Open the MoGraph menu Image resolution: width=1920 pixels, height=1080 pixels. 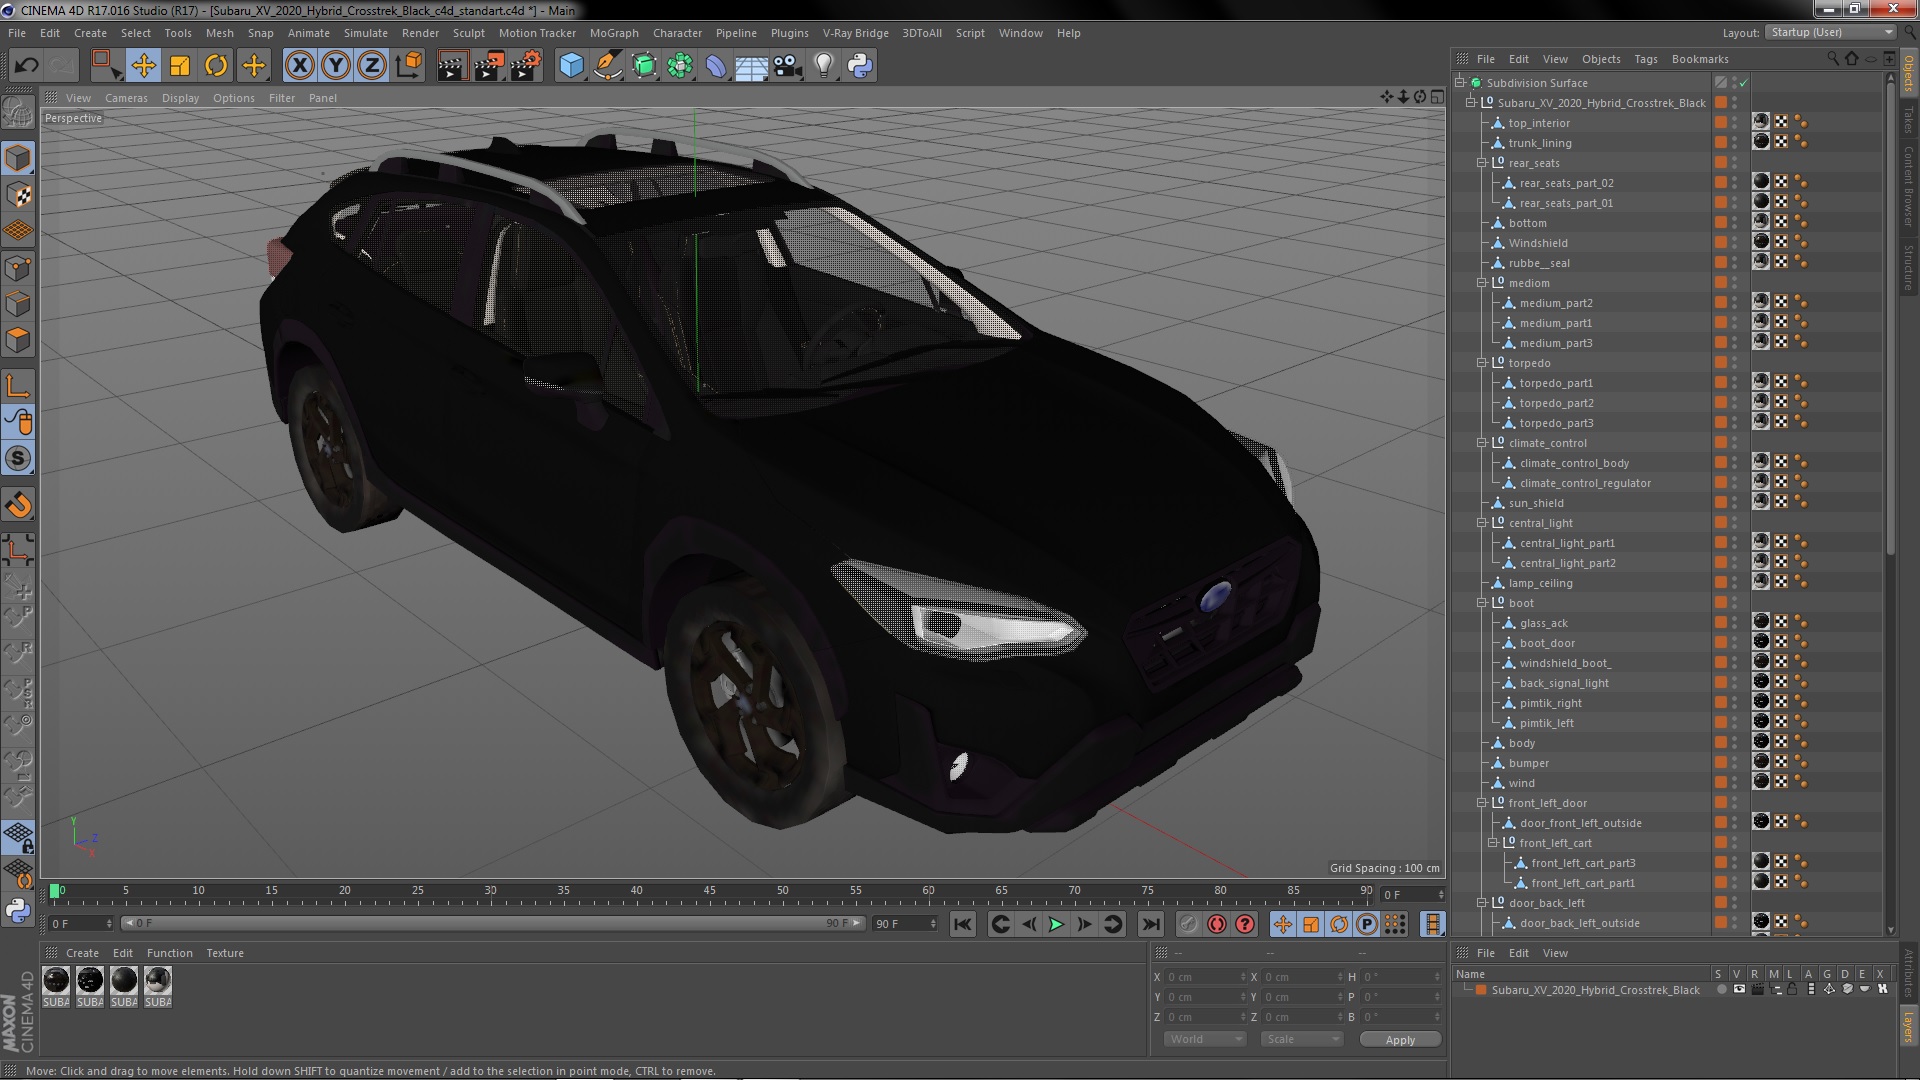tap(613, 33)
